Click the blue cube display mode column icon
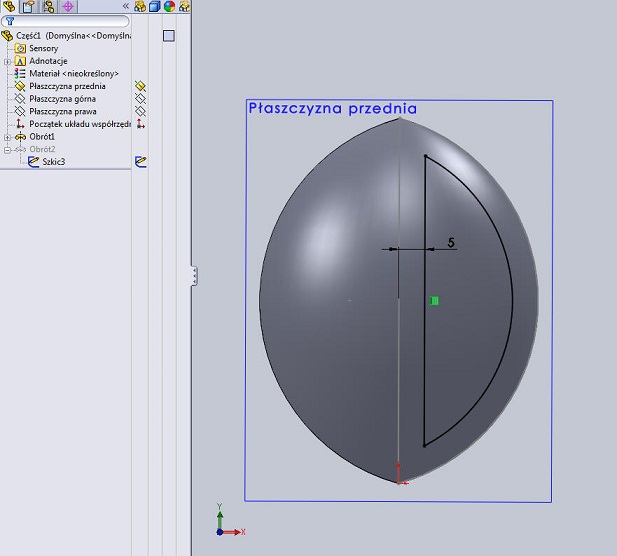 pos(155,6)
